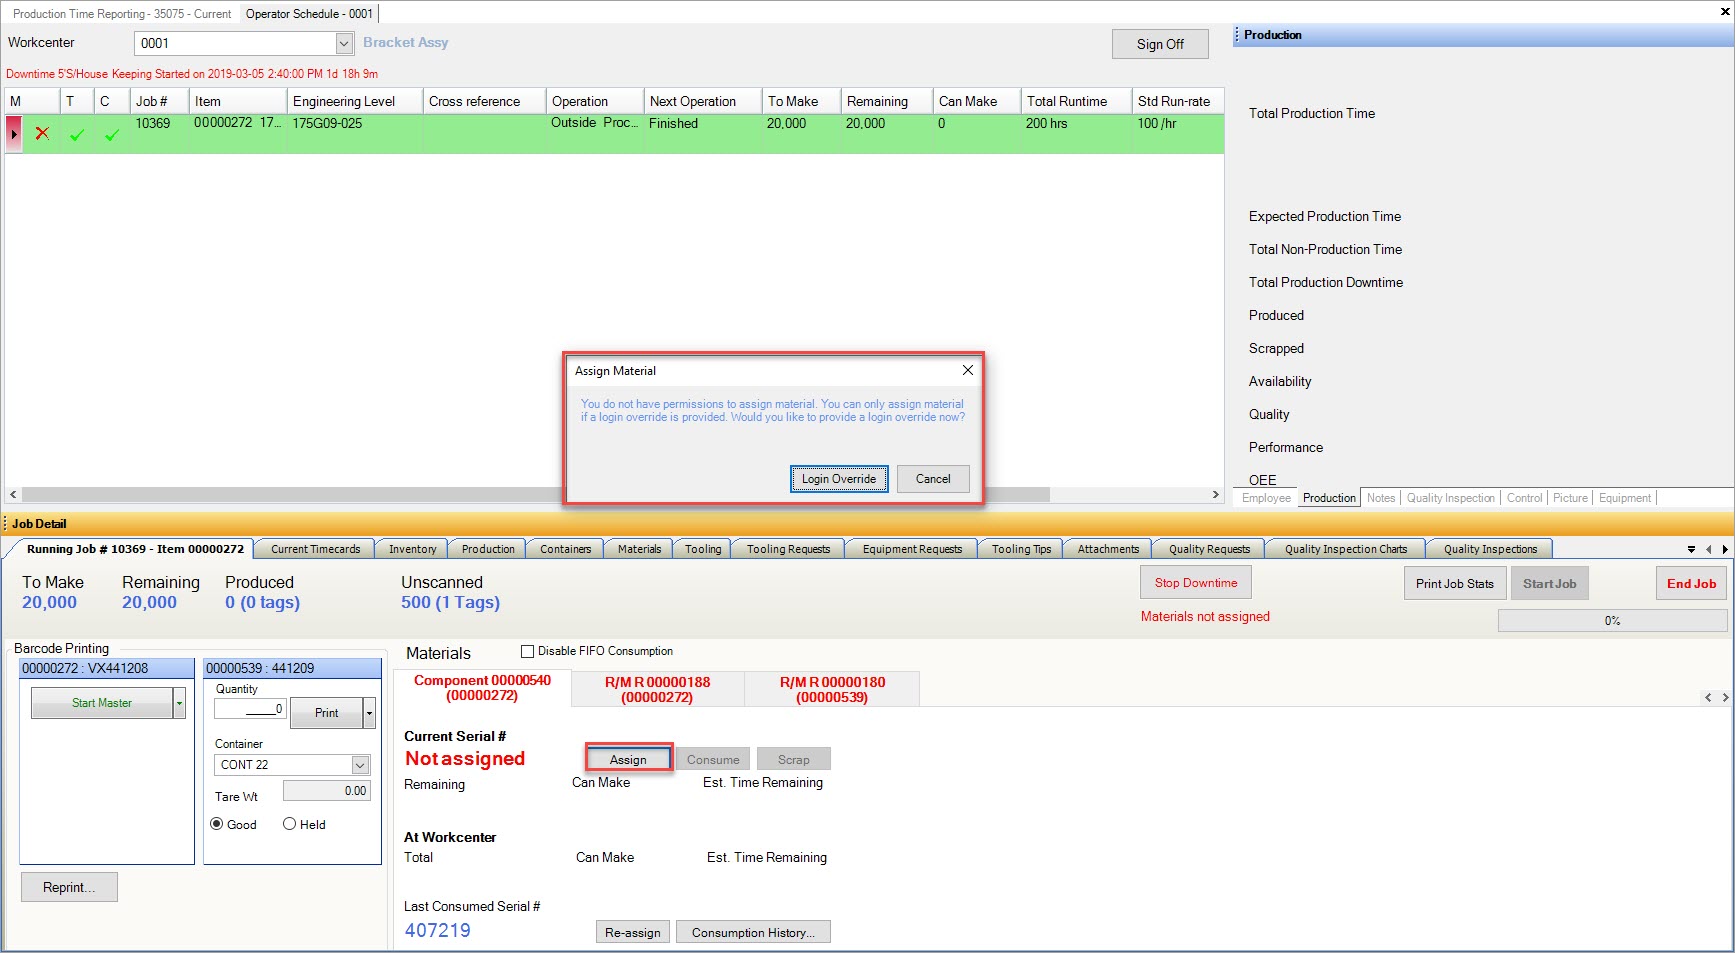Image resolution: width=1735 pixels, height=953 pixels.
Task: Click the Login Override button
Action: (839, 479)
